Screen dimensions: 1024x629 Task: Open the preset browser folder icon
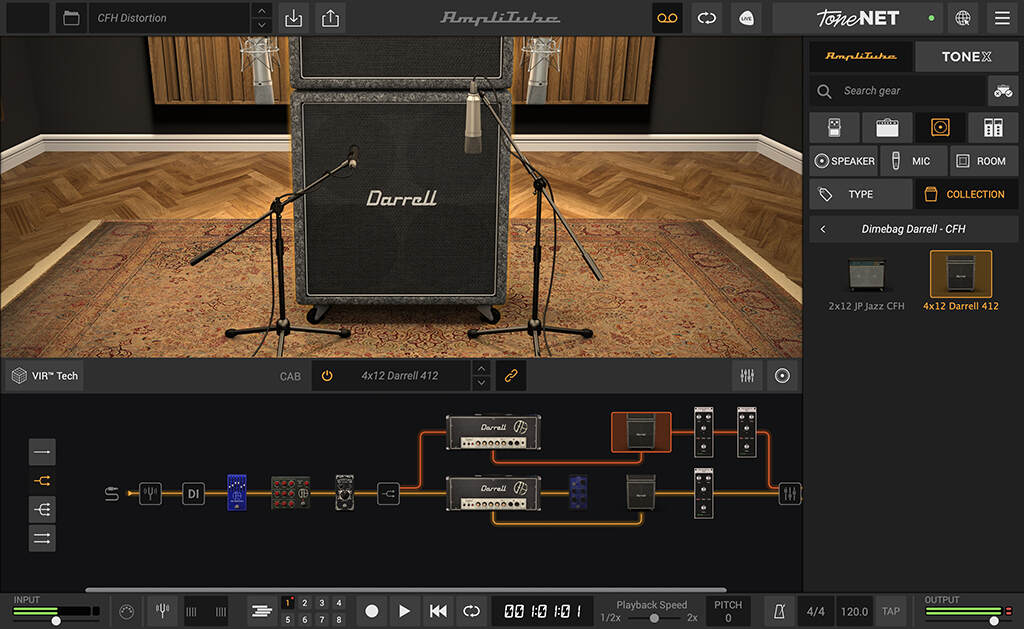70,18
